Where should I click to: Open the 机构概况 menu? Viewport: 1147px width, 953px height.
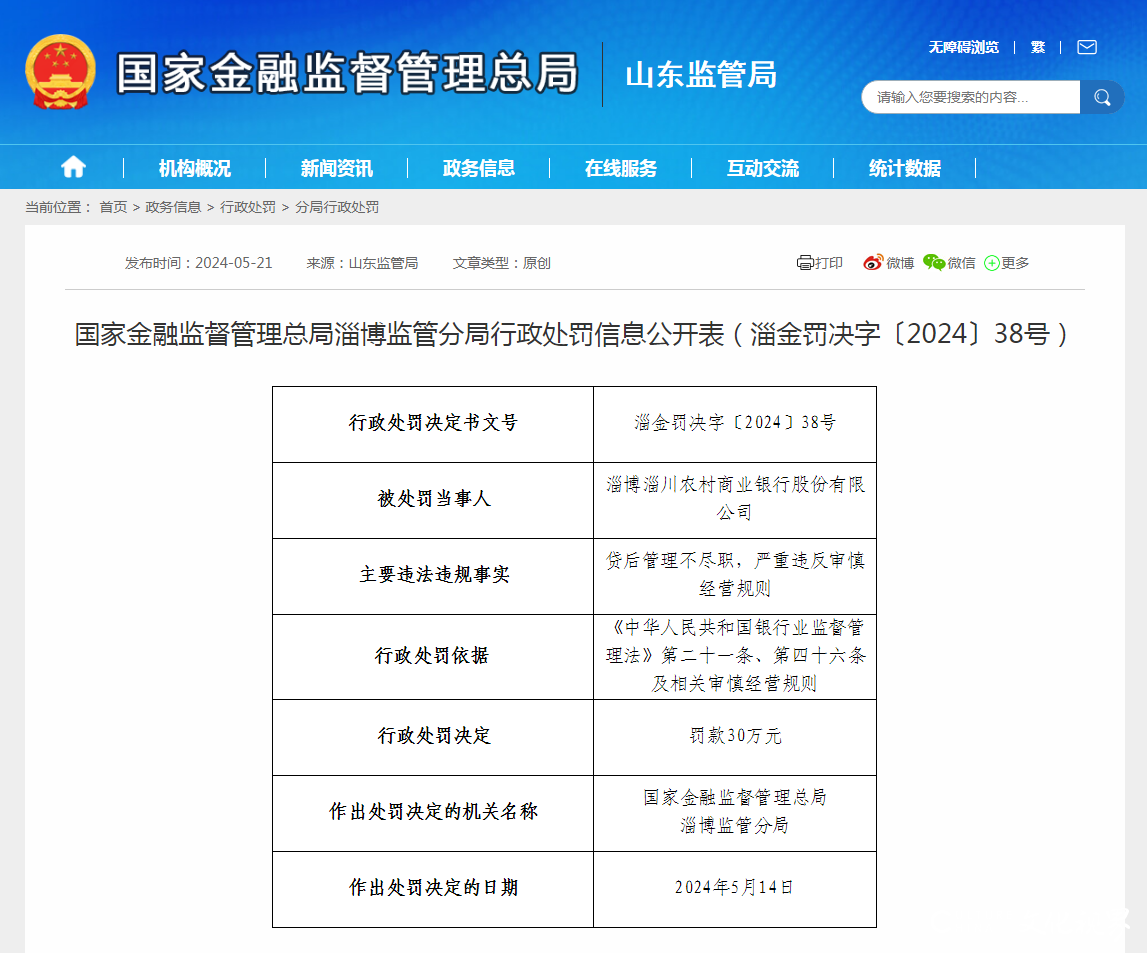coord(195,168)
